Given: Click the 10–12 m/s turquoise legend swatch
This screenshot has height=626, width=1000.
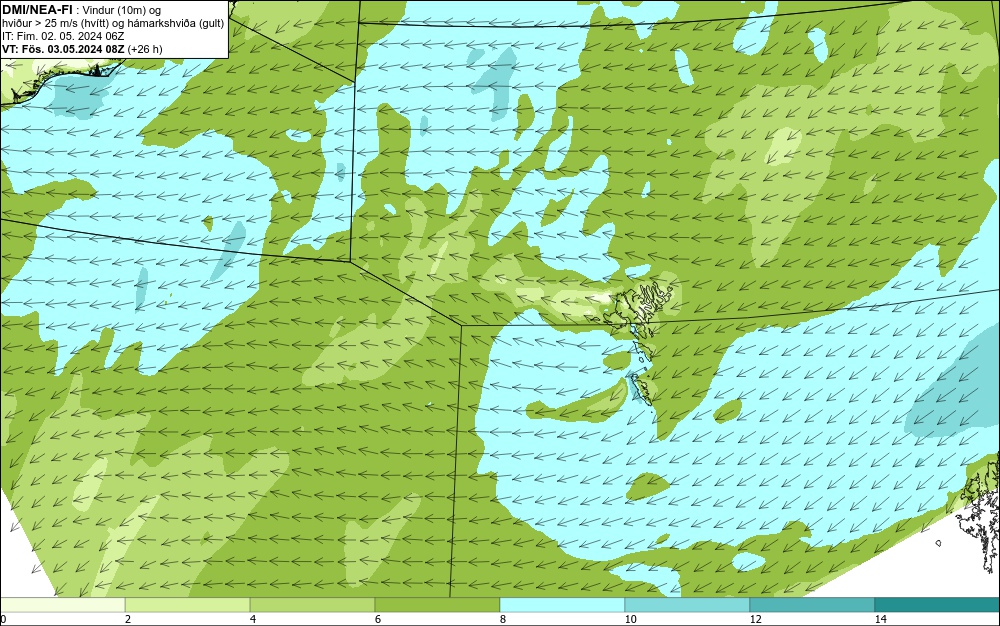Looking at the screenshot, I should (x=688, y=605).
